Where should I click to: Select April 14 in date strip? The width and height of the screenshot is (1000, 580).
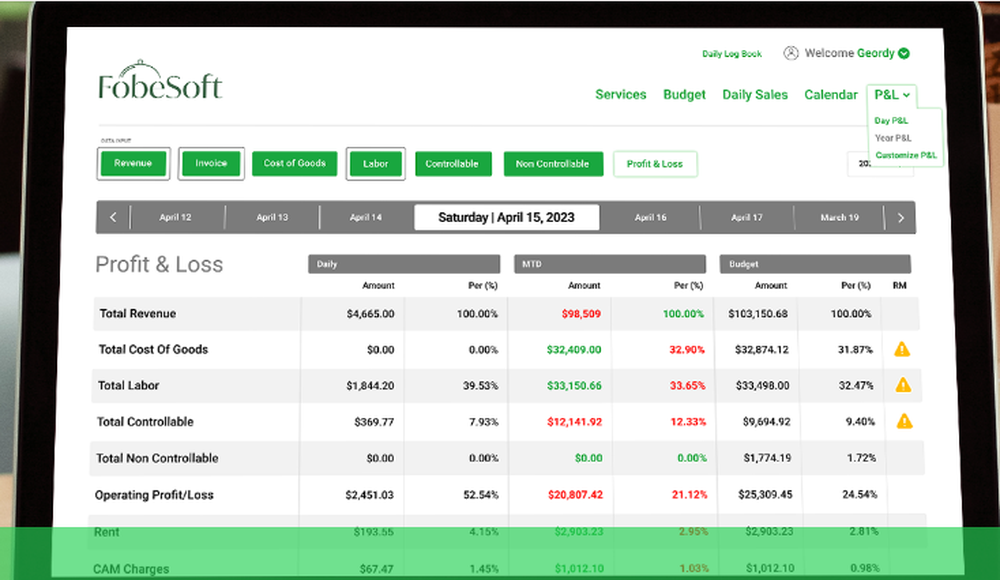(366, 217)
